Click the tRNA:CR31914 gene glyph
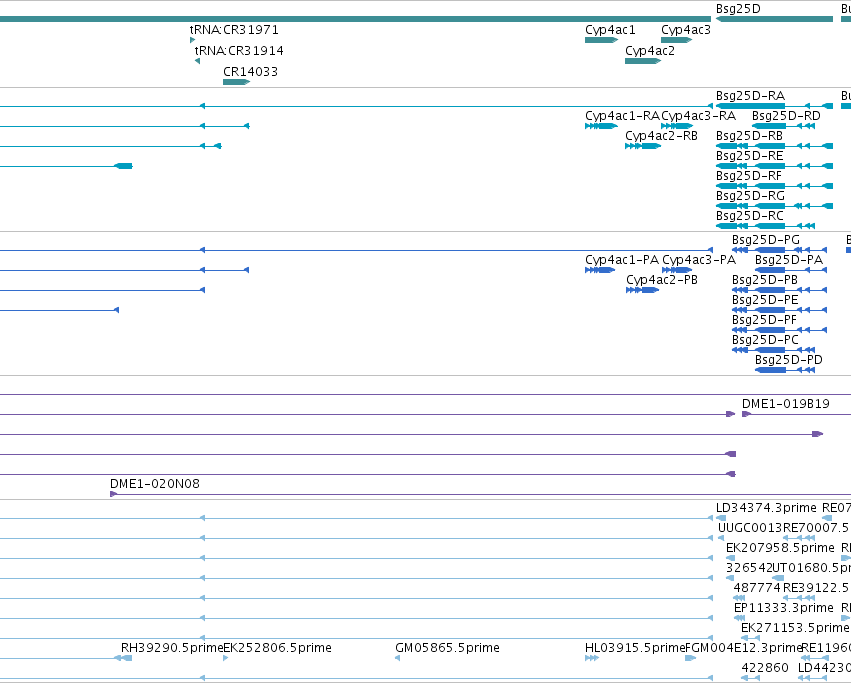This screenshot has height=683, width=851. click(x=198, y=61)
